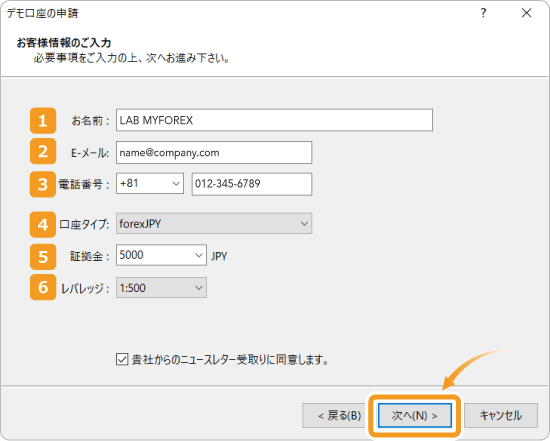The image size is (550, 441).
Task: Open the 証拠金 5000 deposit combo box
Action: (161, 255)
